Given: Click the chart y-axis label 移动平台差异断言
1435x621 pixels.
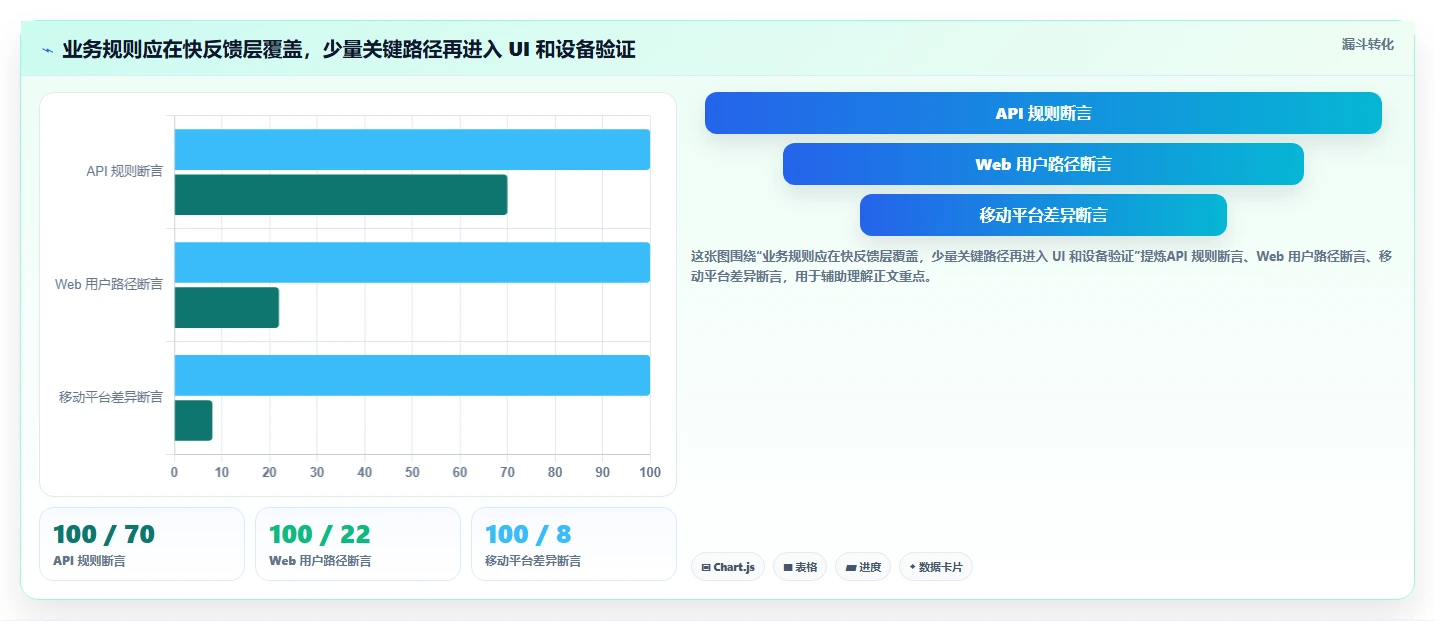Looking at the screenshot, I should [x=111, y=398].
